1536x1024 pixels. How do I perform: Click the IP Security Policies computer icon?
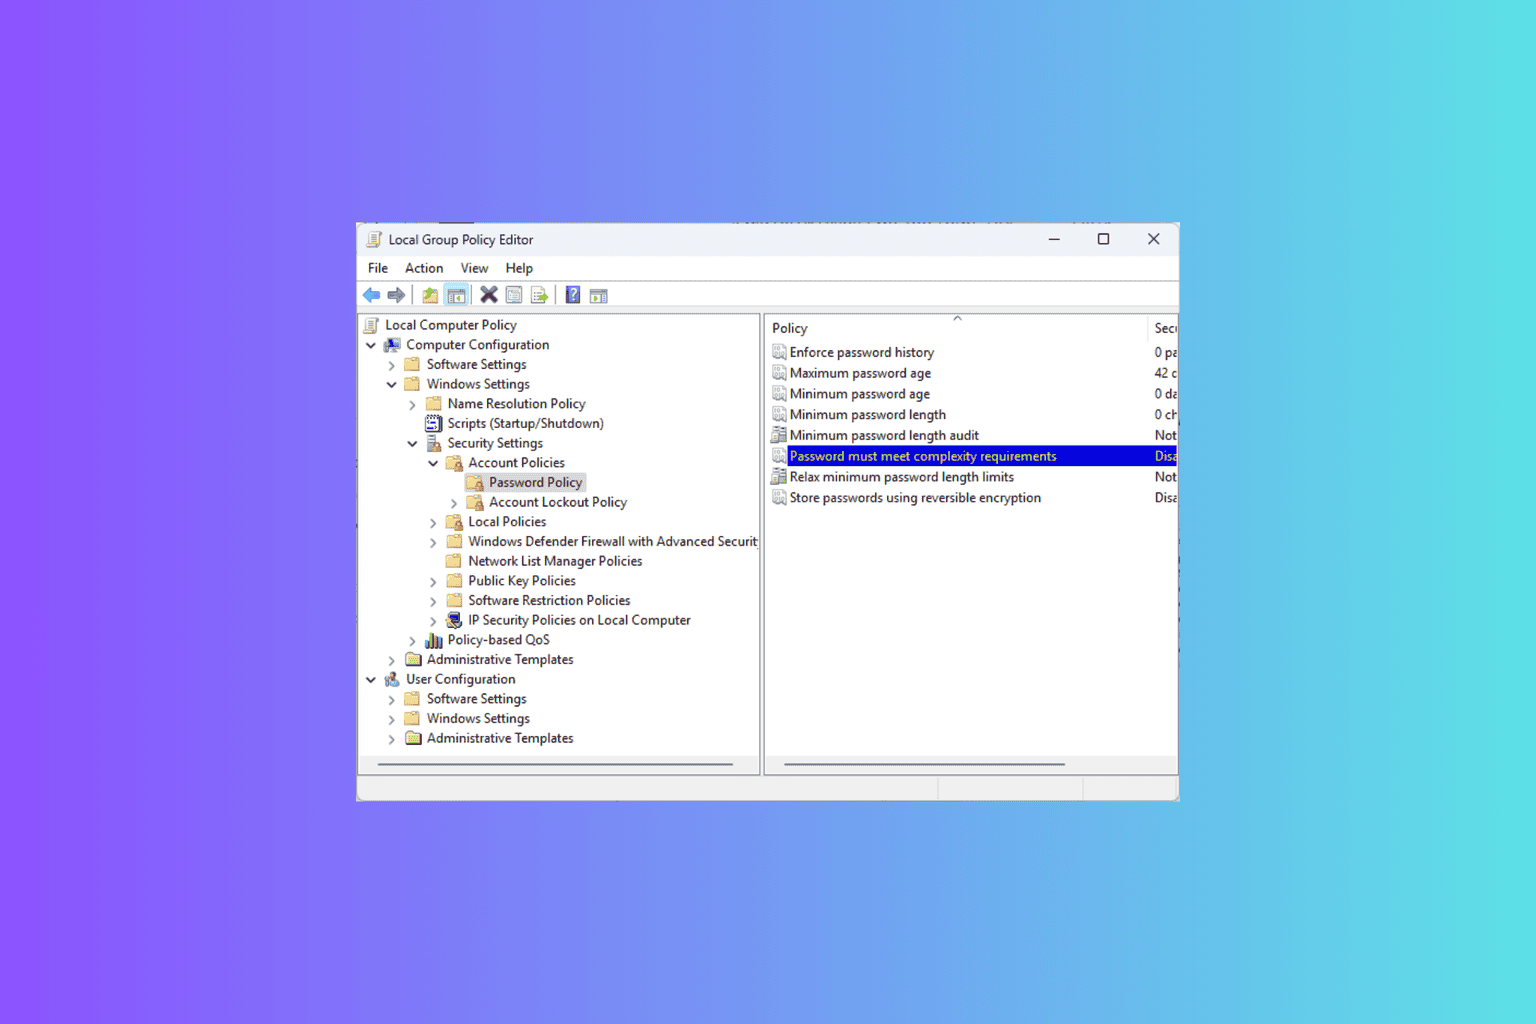455,620
